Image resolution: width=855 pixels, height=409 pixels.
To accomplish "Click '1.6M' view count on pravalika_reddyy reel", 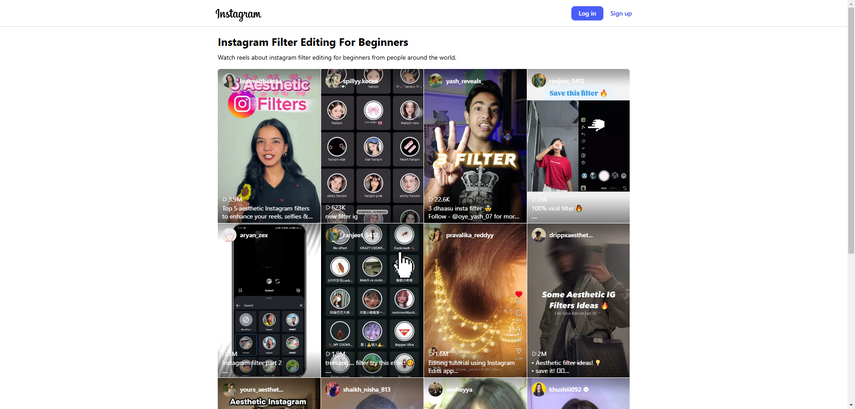I will pyautogui.click(x=441, y=354).
